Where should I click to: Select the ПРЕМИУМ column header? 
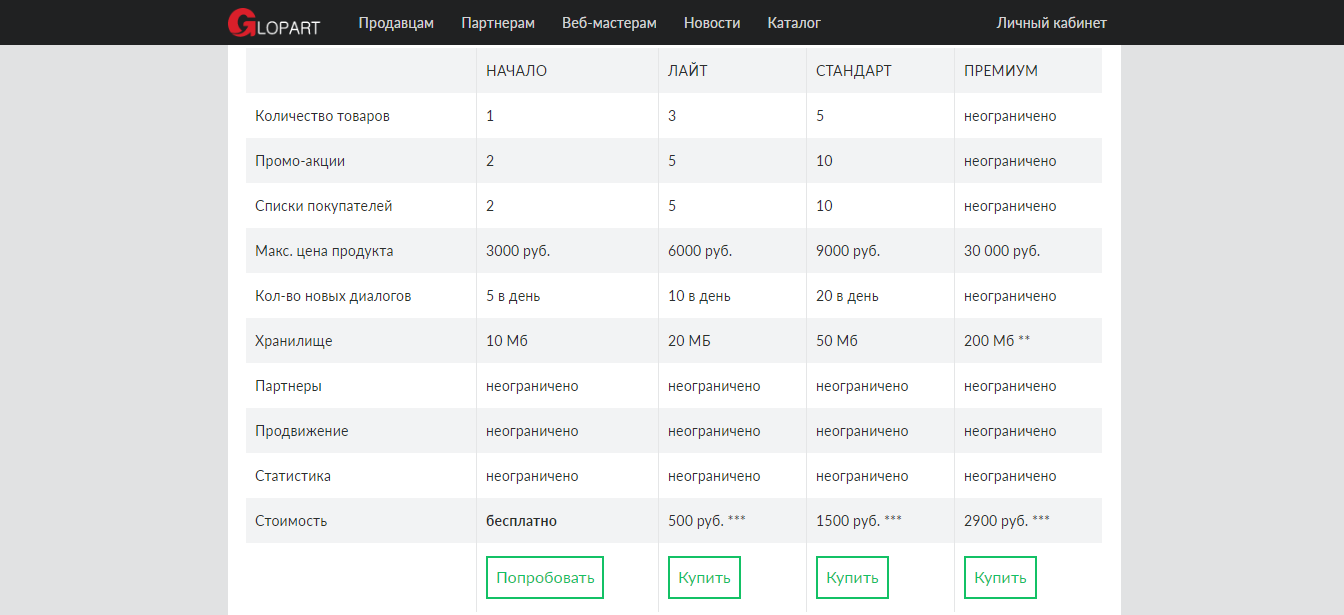click(x=1000, y=71)
